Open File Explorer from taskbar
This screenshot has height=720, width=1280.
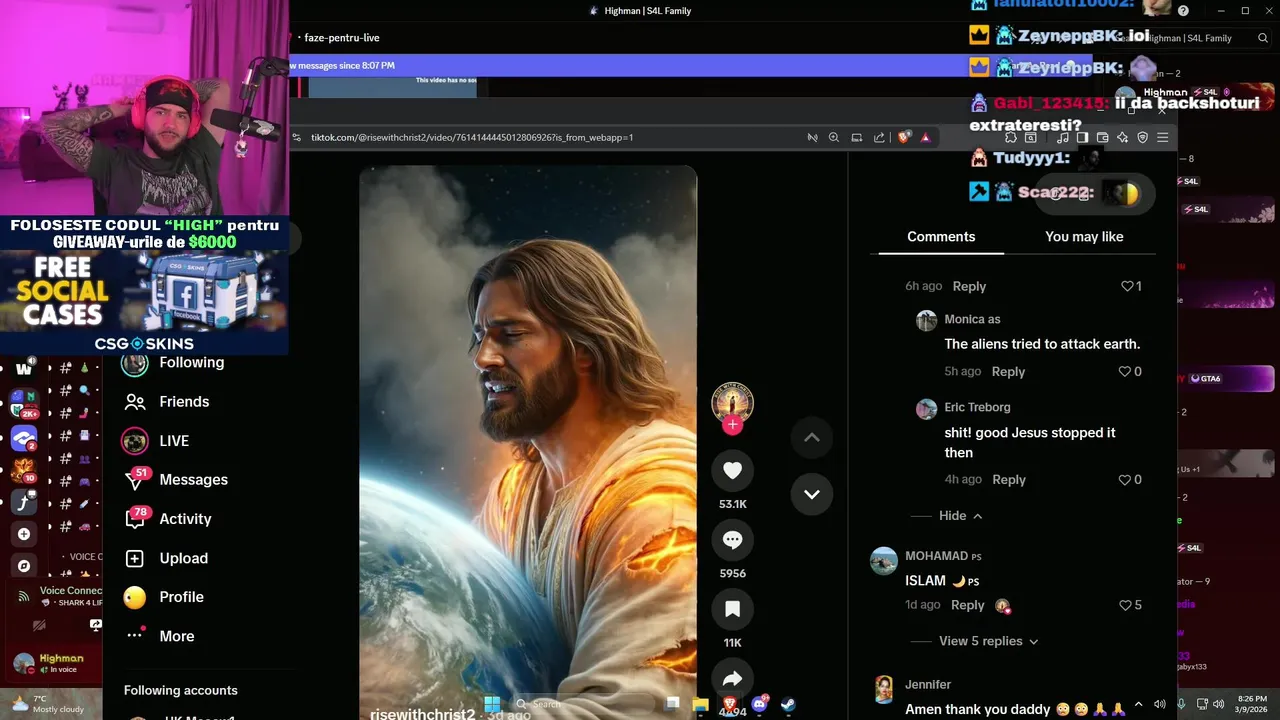click(x=701, y=704)
